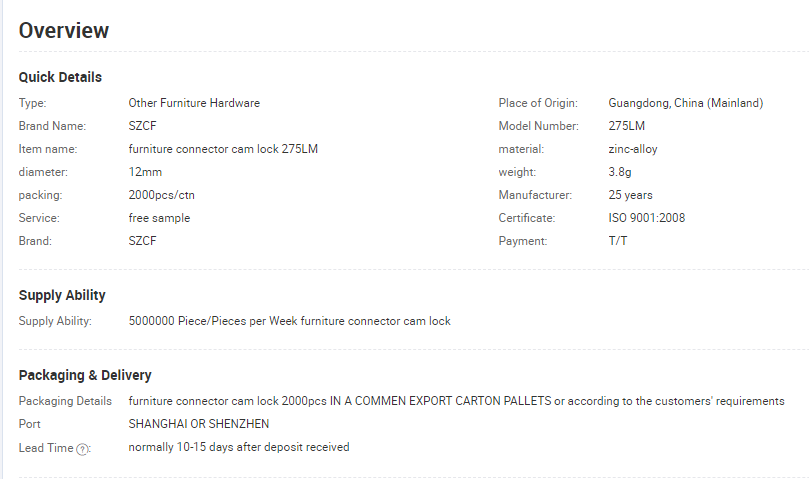The width and height of the screenshot is (809, 479).
Task: Click the Supply Ability section heading
Action: click(x=62, y=295)
